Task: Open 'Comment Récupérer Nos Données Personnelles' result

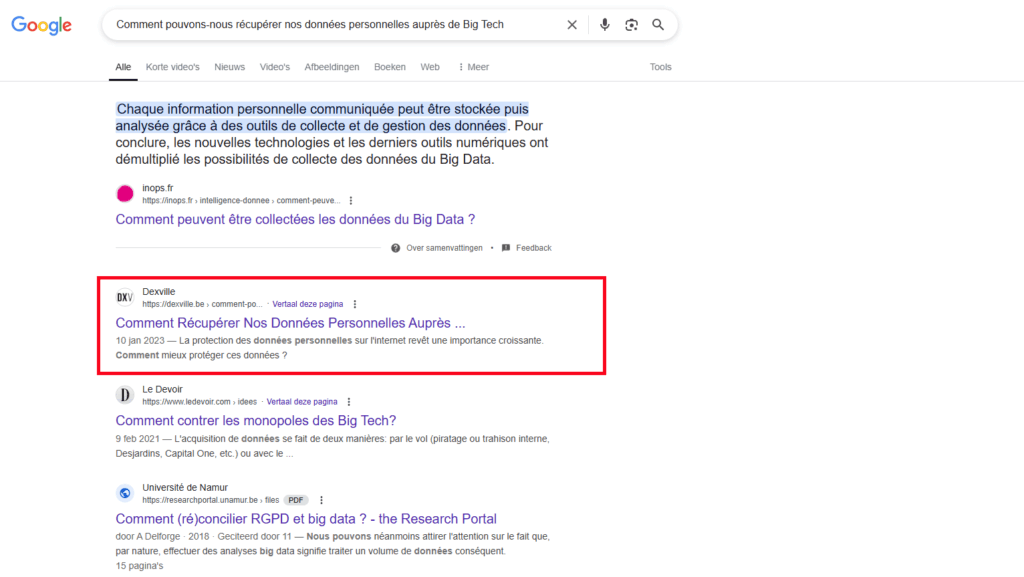Action: (x=291, y=323)
